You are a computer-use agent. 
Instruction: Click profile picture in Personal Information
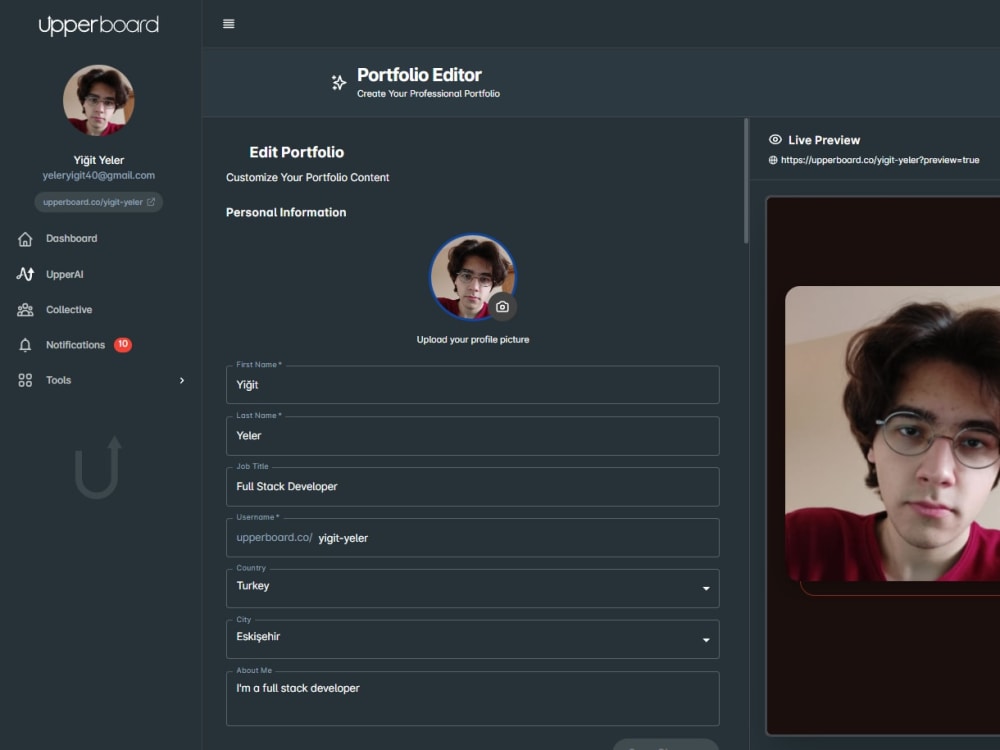473,277
